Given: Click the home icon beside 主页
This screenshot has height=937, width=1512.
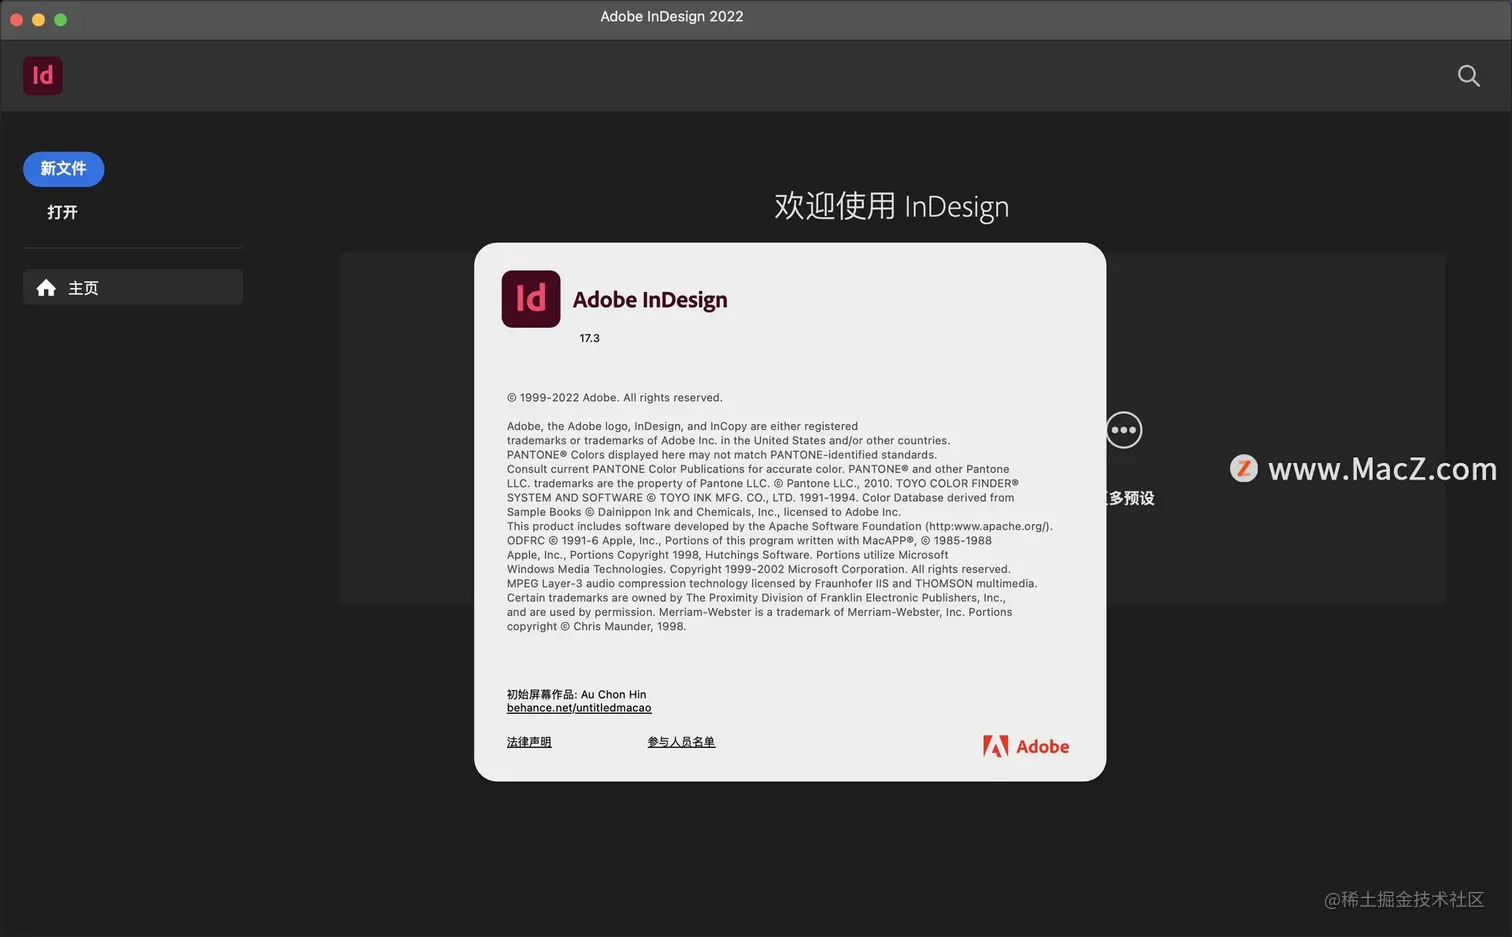Looking at the screenshot, I should (46, 288).
